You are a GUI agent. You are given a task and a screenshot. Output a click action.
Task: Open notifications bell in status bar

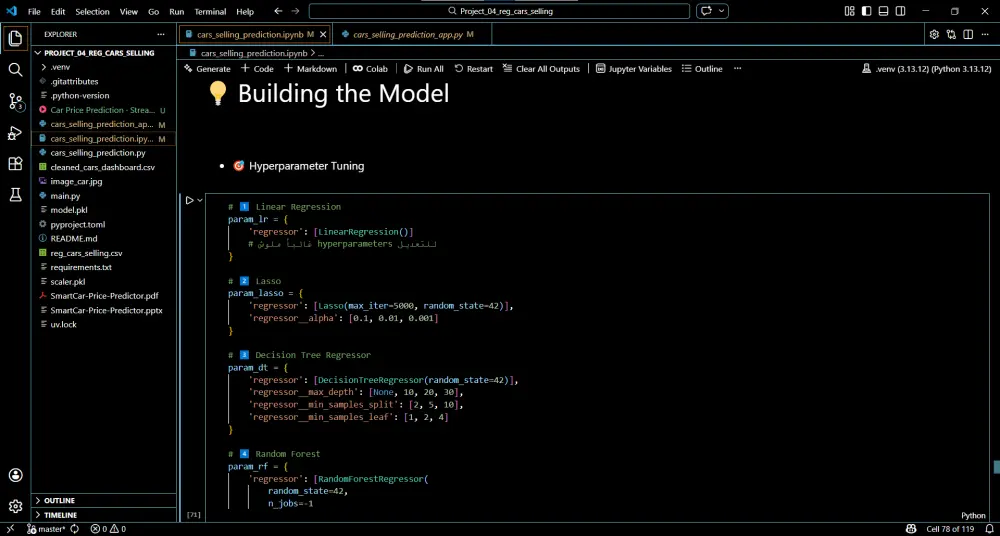(x=987, y=529)
